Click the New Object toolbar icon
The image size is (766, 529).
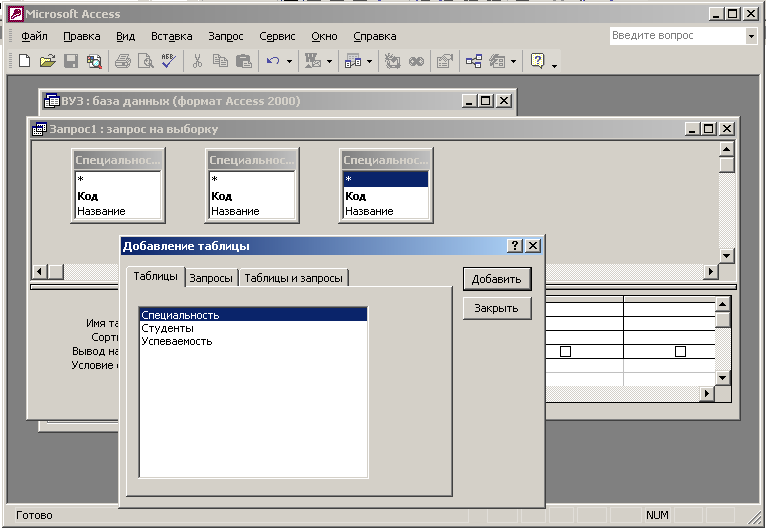click(497, 61)
